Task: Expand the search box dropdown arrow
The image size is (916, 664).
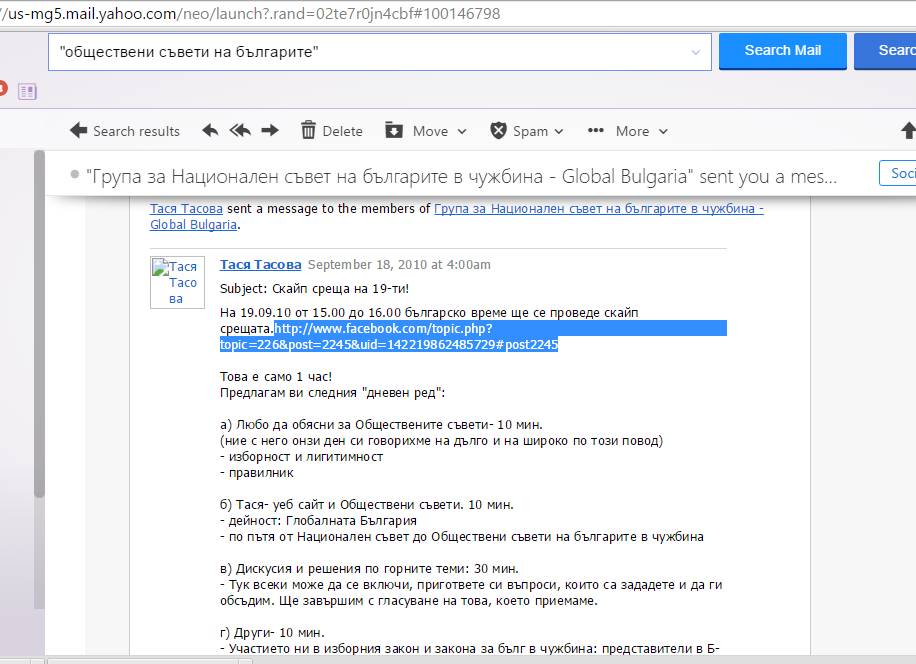Action: coord(696,52)
